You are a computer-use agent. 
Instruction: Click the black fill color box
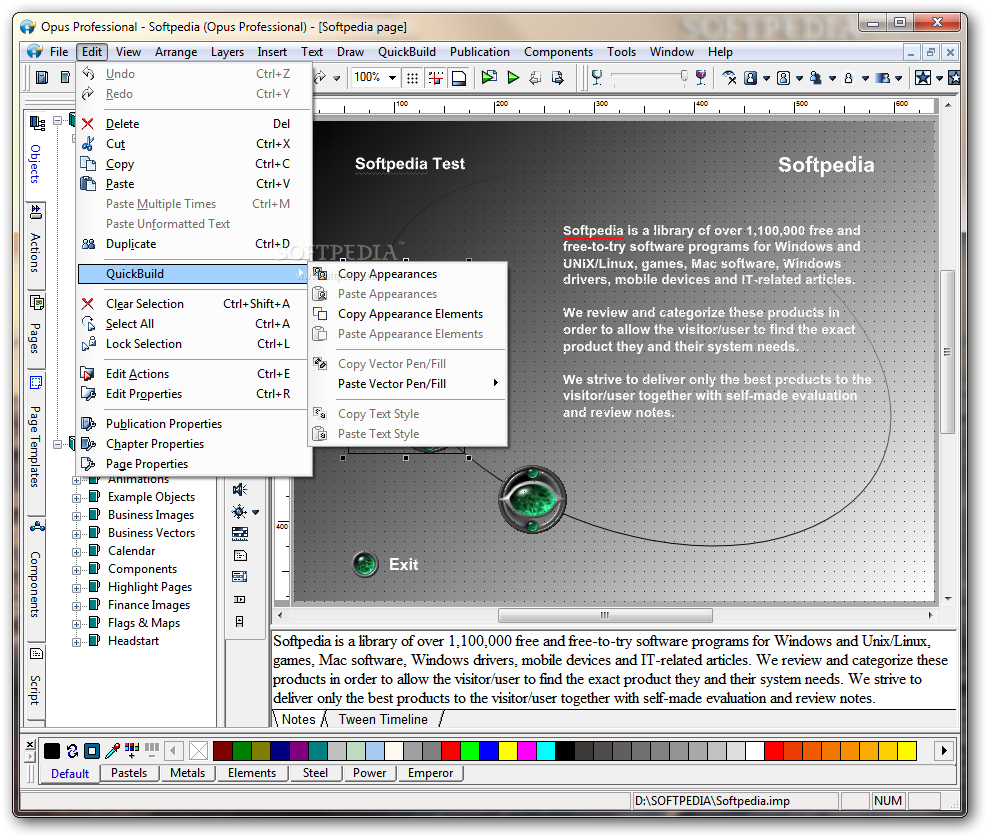click(x=52, y=750)
